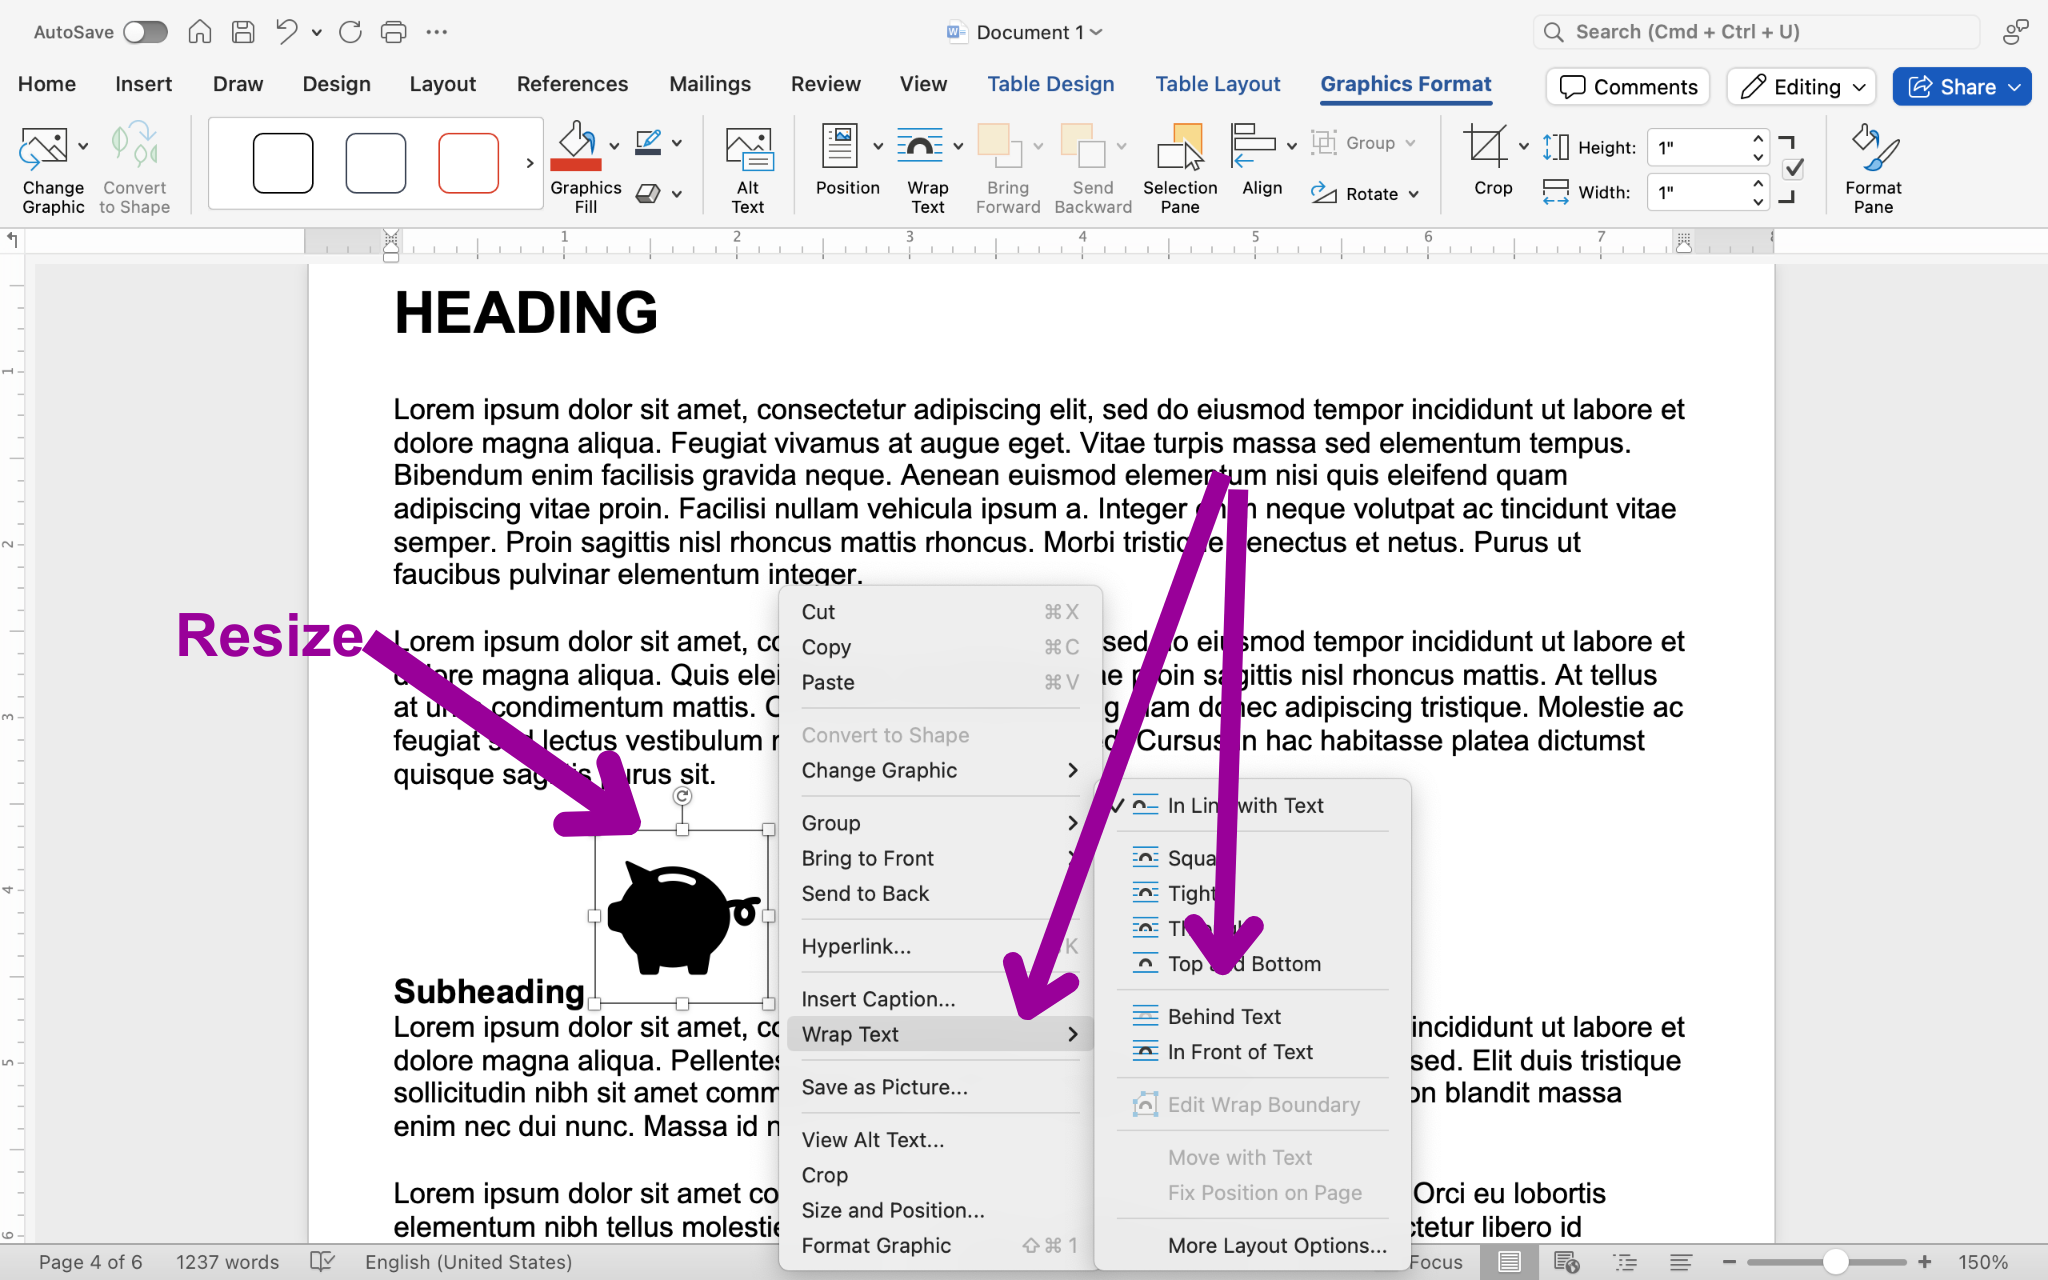
Task: Open the Rotate dropdown
Action: (x=1414, y=194)
